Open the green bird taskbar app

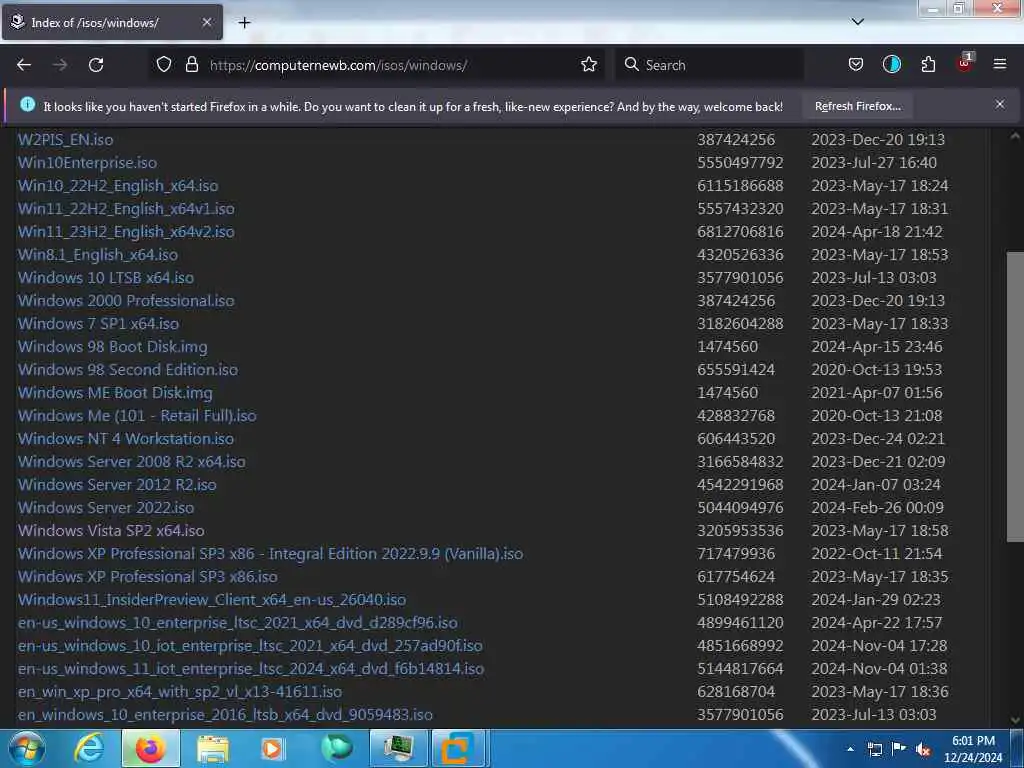click(x=336, y=748)
